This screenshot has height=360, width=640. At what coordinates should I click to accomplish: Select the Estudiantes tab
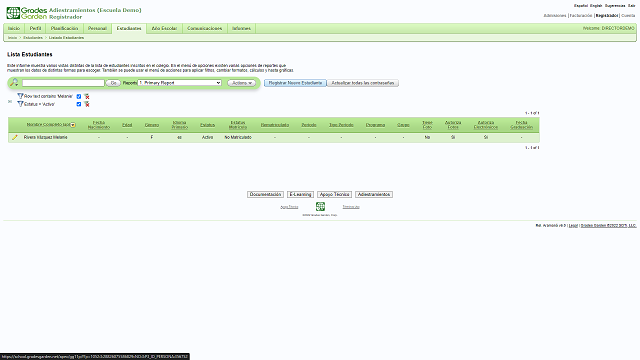click(x=129, y=28)
